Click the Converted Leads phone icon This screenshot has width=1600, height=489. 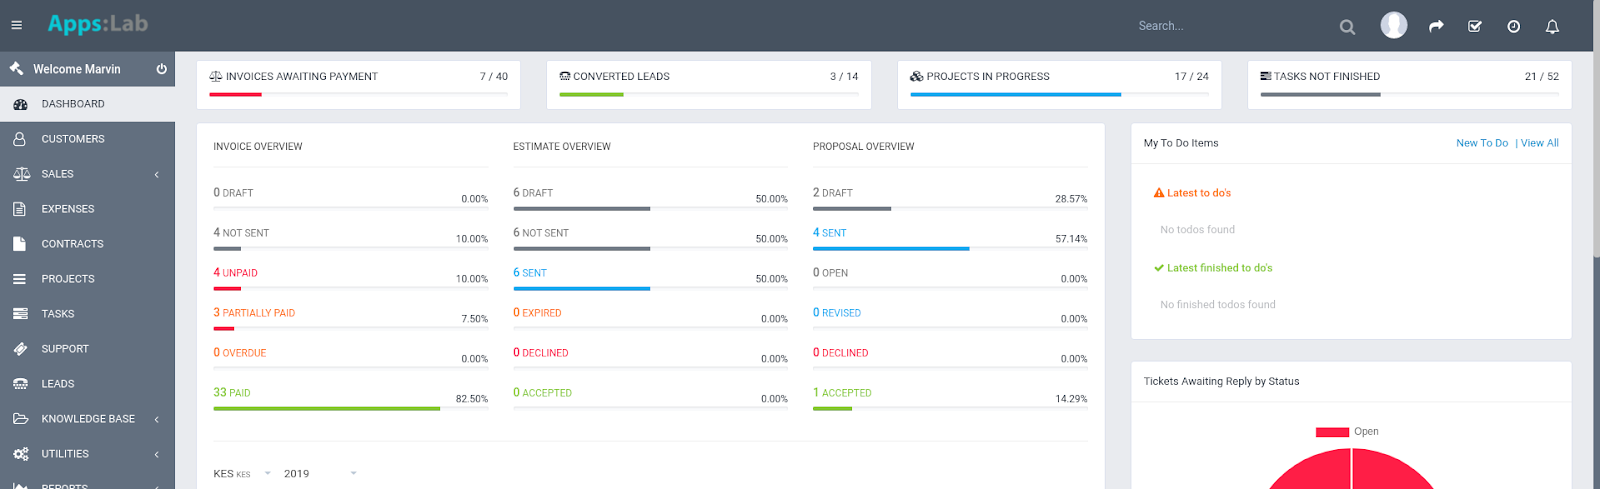pos(565,76)
